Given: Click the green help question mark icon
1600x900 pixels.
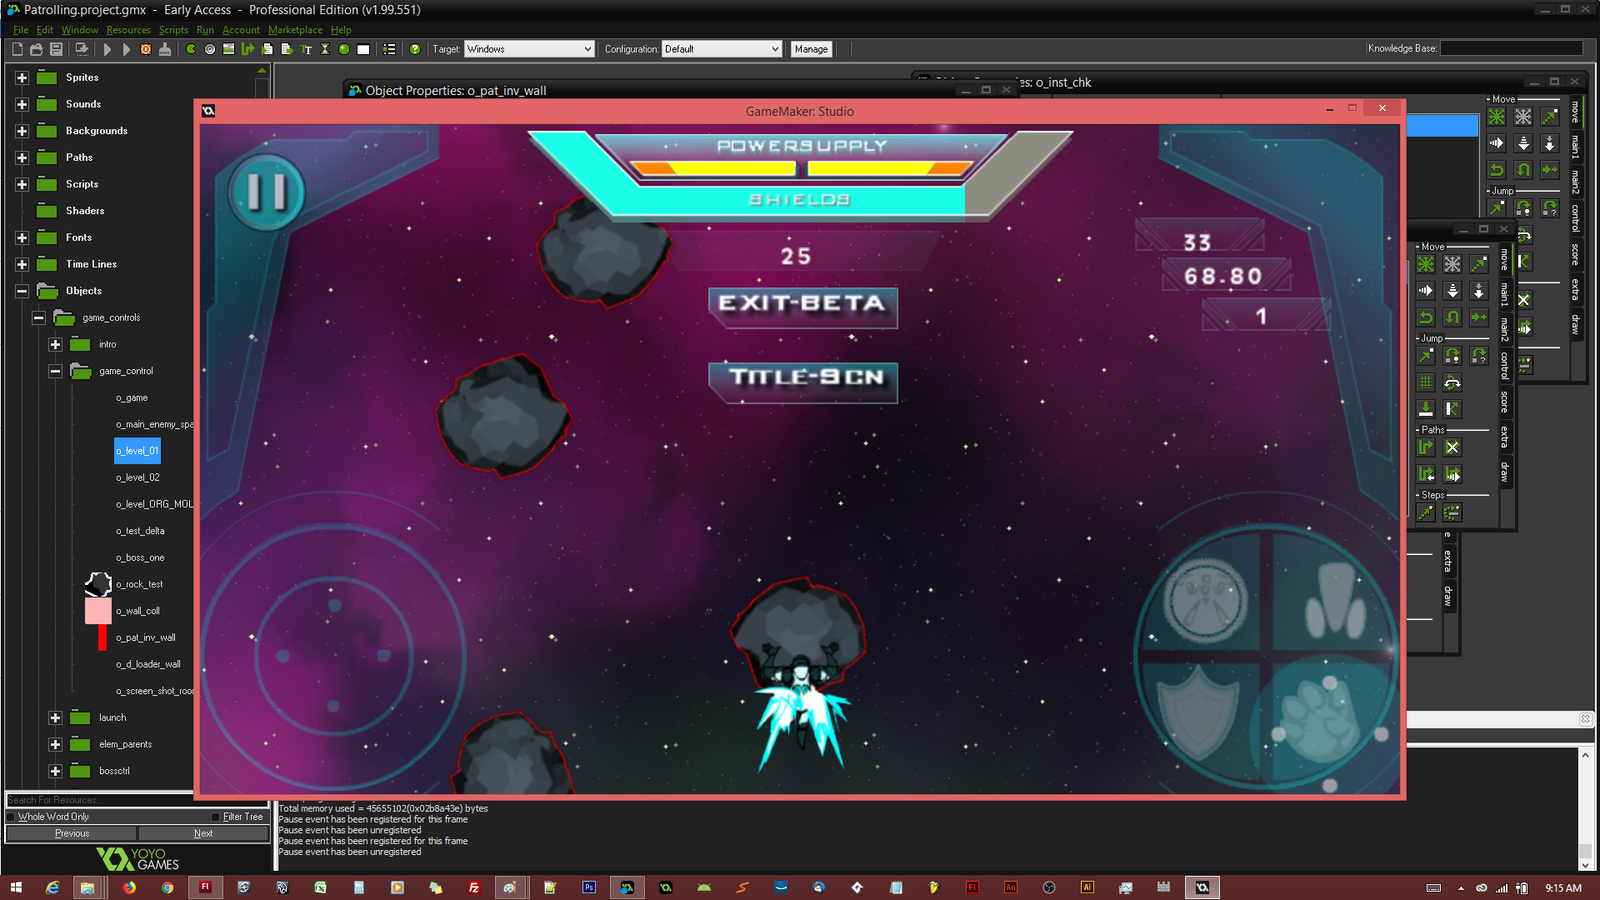Looking at the screenshot, I should [x=415, y=49].
